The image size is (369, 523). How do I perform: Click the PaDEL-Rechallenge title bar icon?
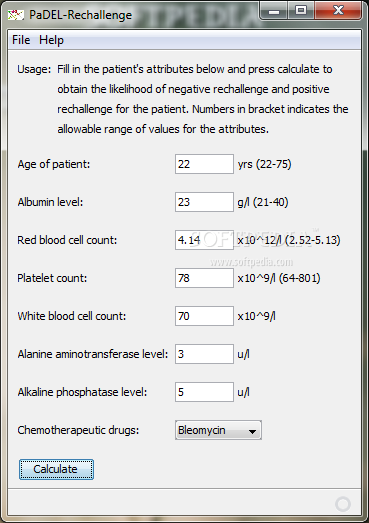(16, 15)
